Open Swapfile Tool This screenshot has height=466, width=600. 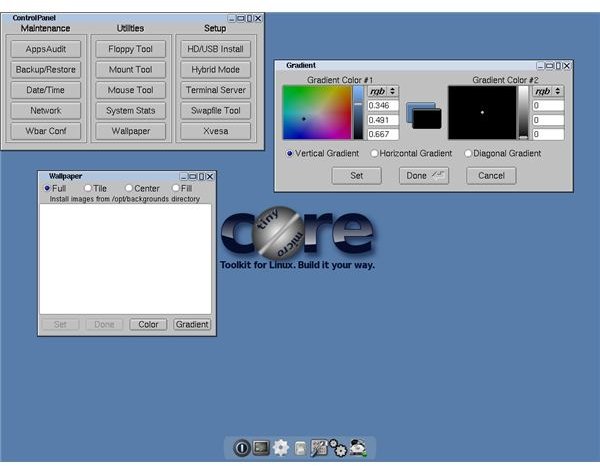pyautogui.click(x=215, y=111)
